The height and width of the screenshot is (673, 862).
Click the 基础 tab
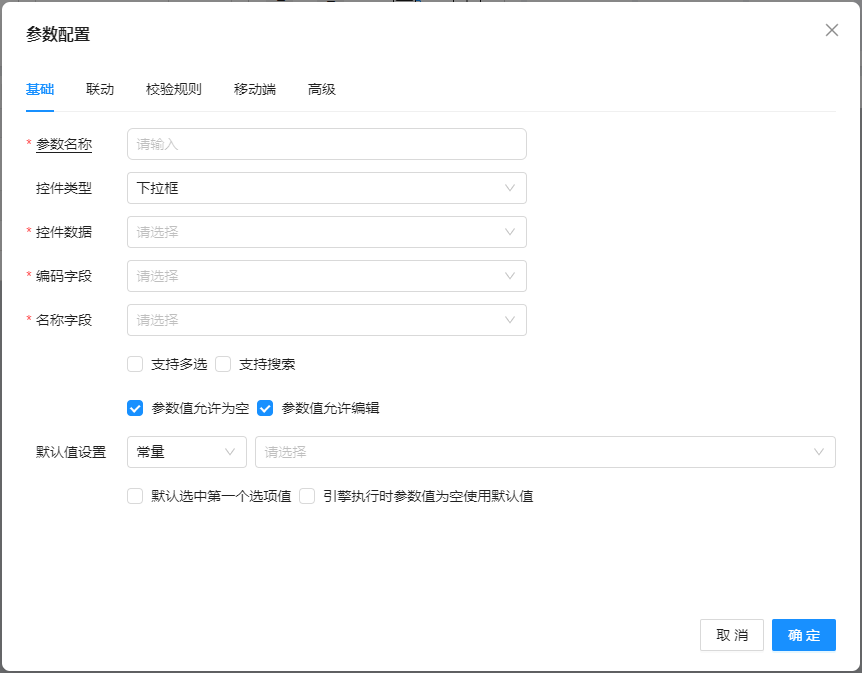coord(40,89)
